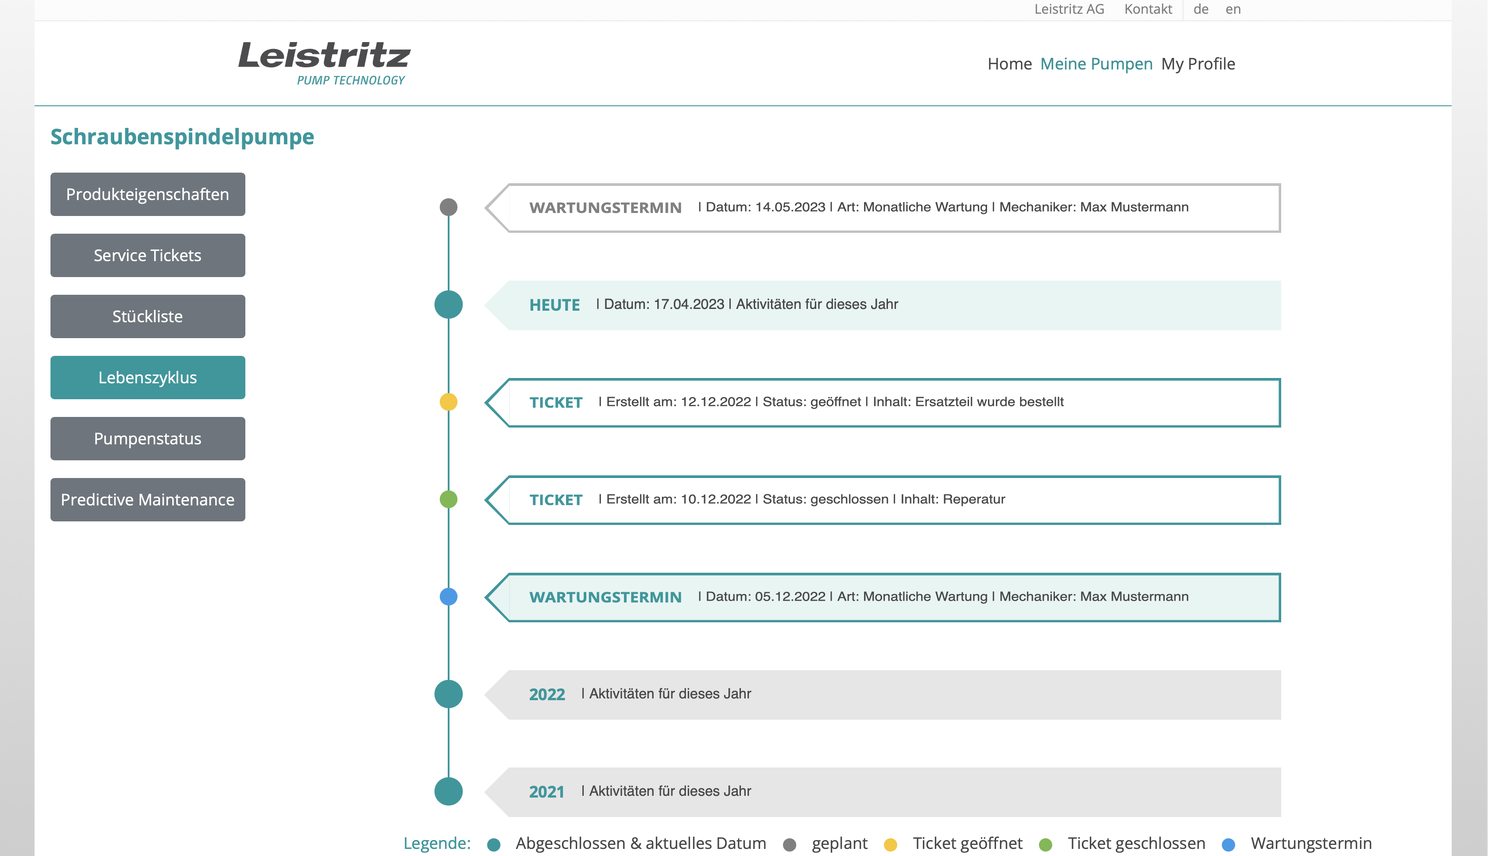Screen dimensions: 1488x856
Task: Switch language to English (en)
Action: coord(1233,9)
